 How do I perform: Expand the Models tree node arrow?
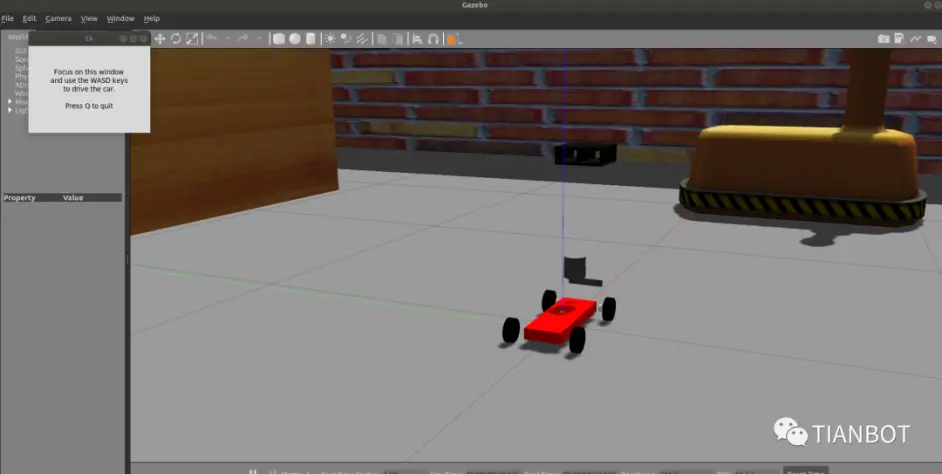pyautogui.click(x=10, y=102)
